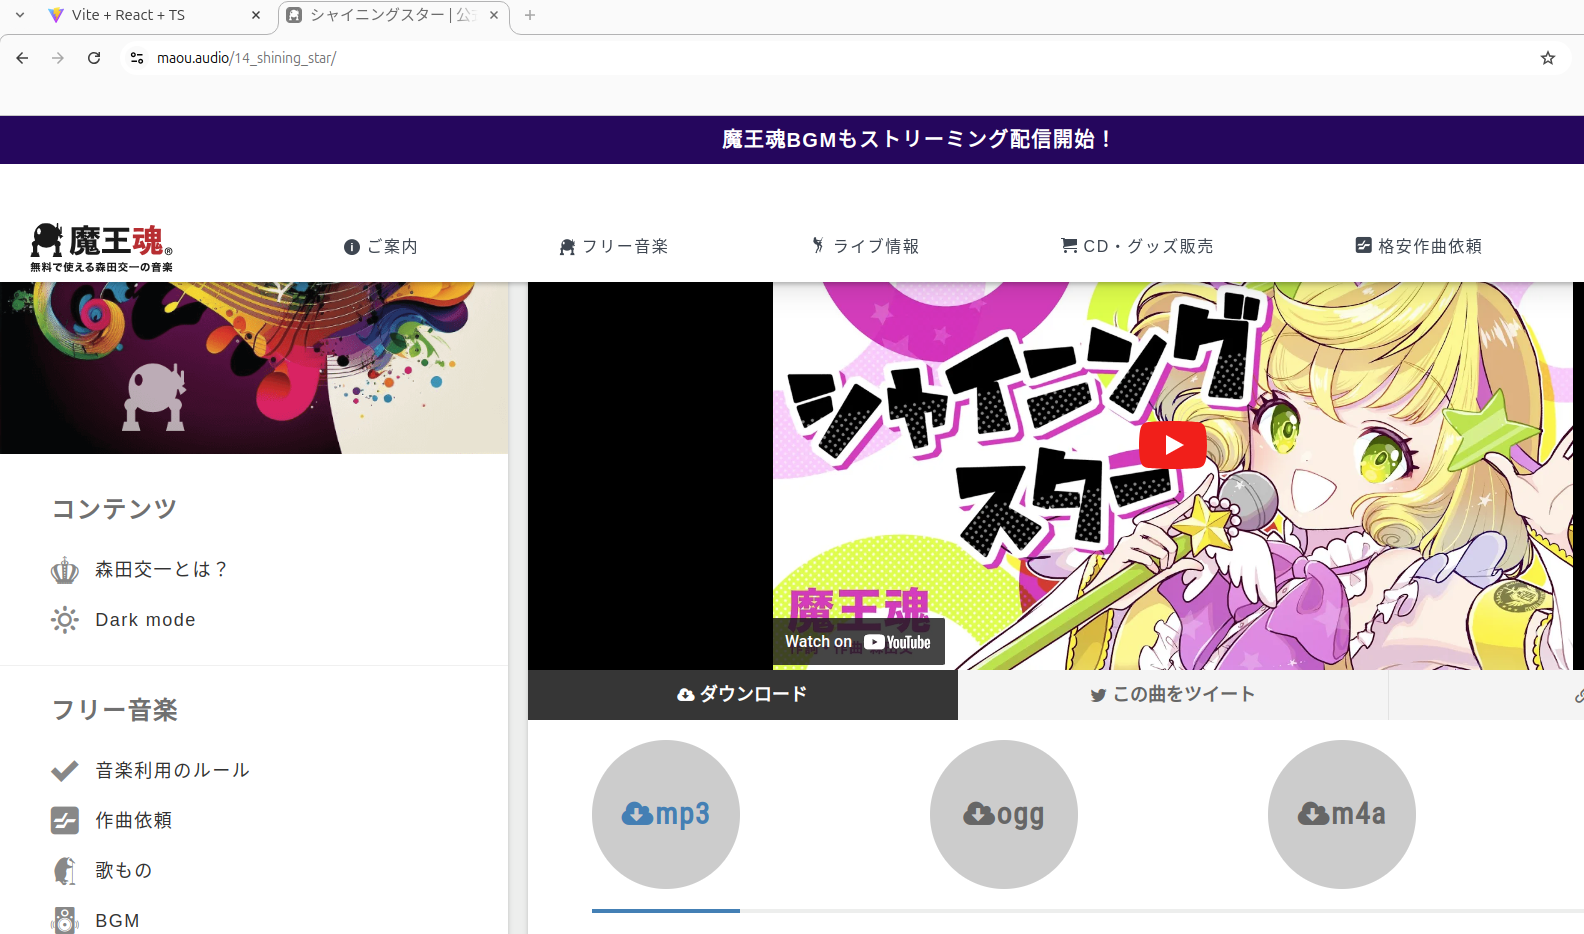The image size is (1584, 934).
Task: Download the m4a file
Action: point(1342,814)
